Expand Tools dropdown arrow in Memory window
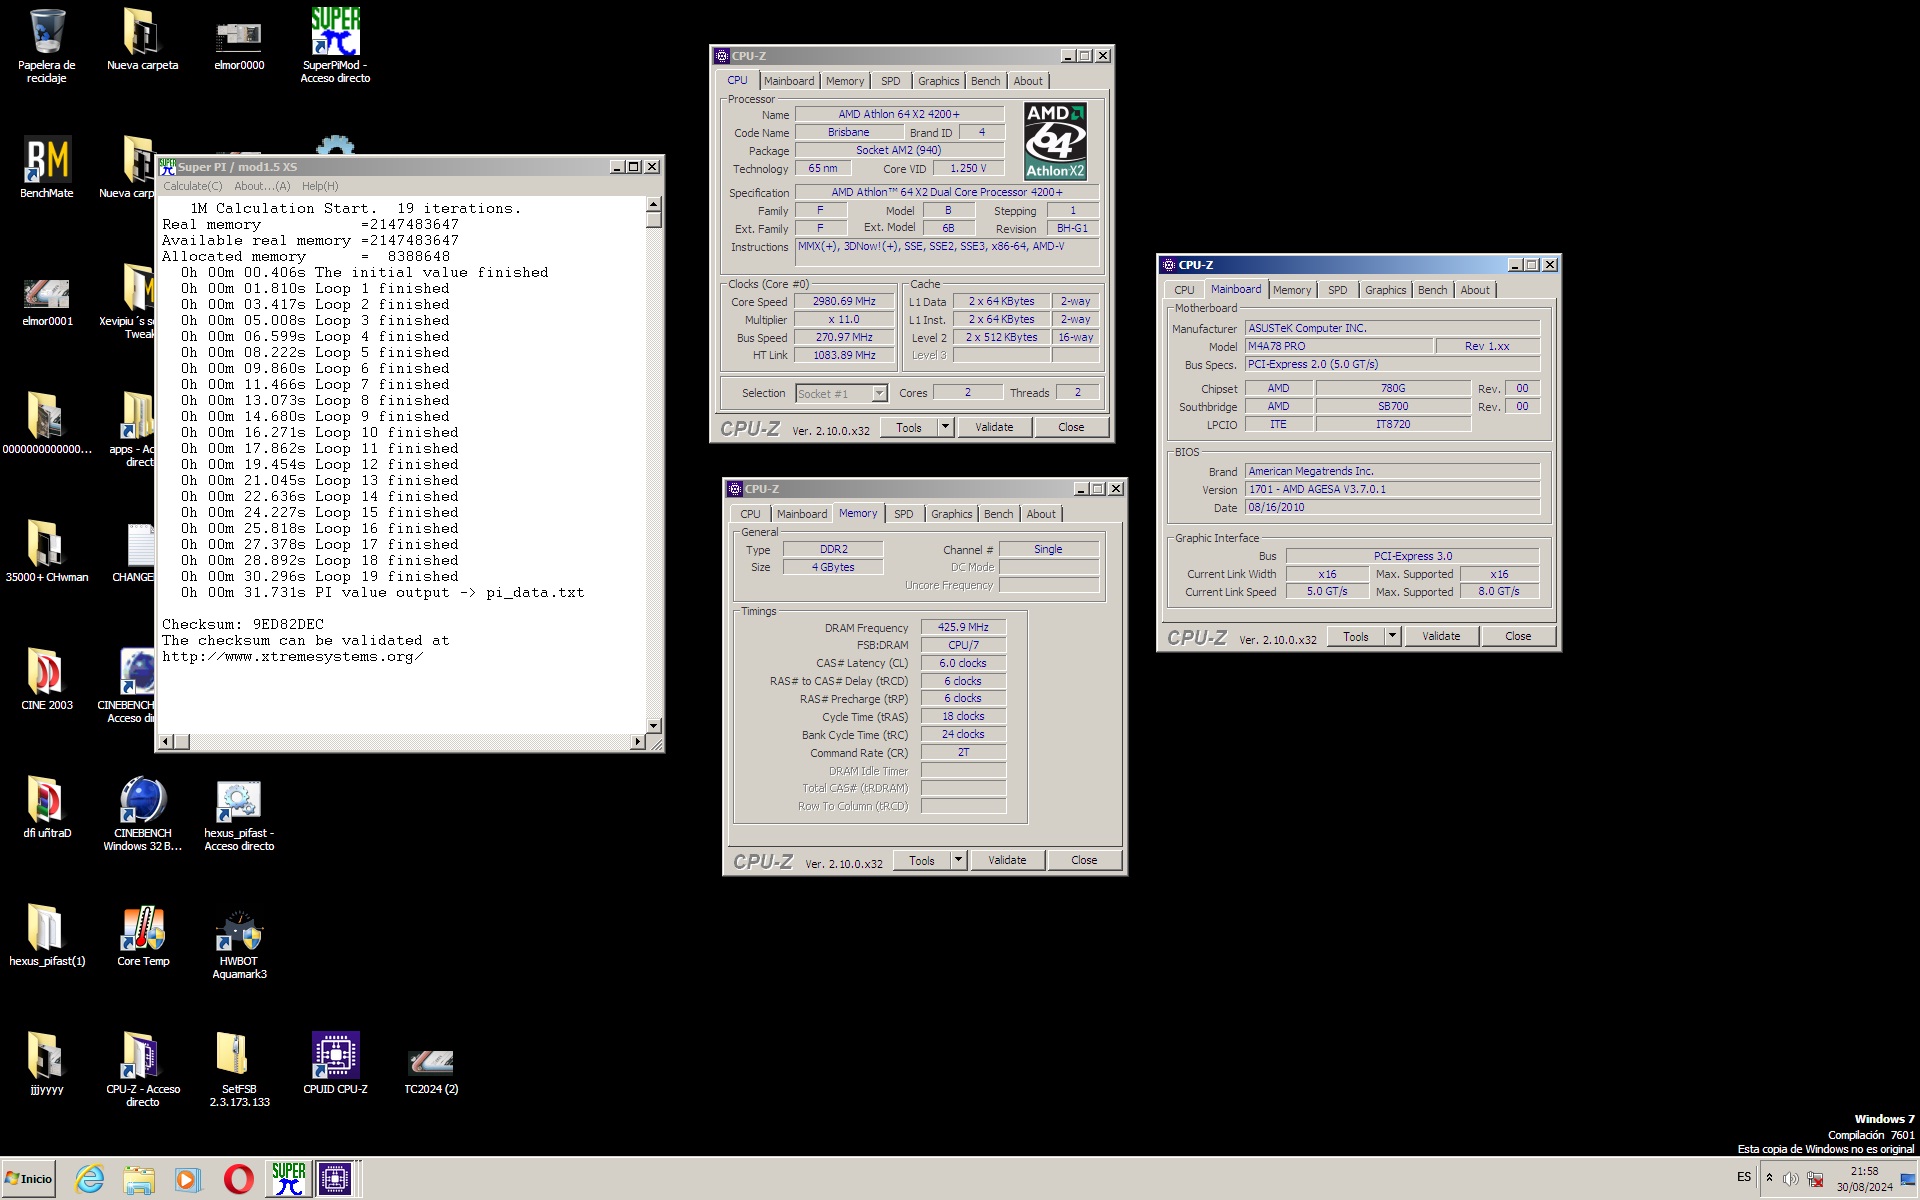 [x=958, y=860]
